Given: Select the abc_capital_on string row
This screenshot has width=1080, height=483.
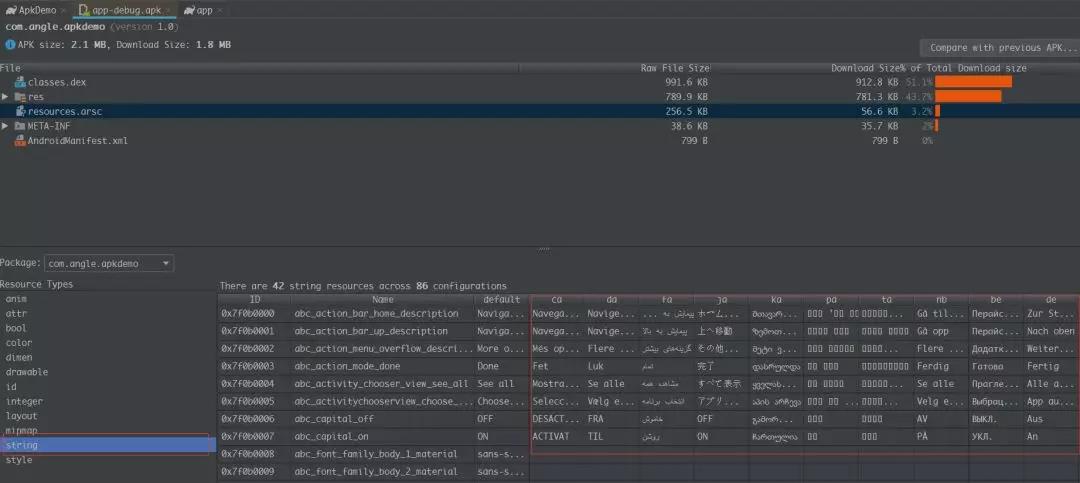Looking at the screenshot, I should 329,437.
